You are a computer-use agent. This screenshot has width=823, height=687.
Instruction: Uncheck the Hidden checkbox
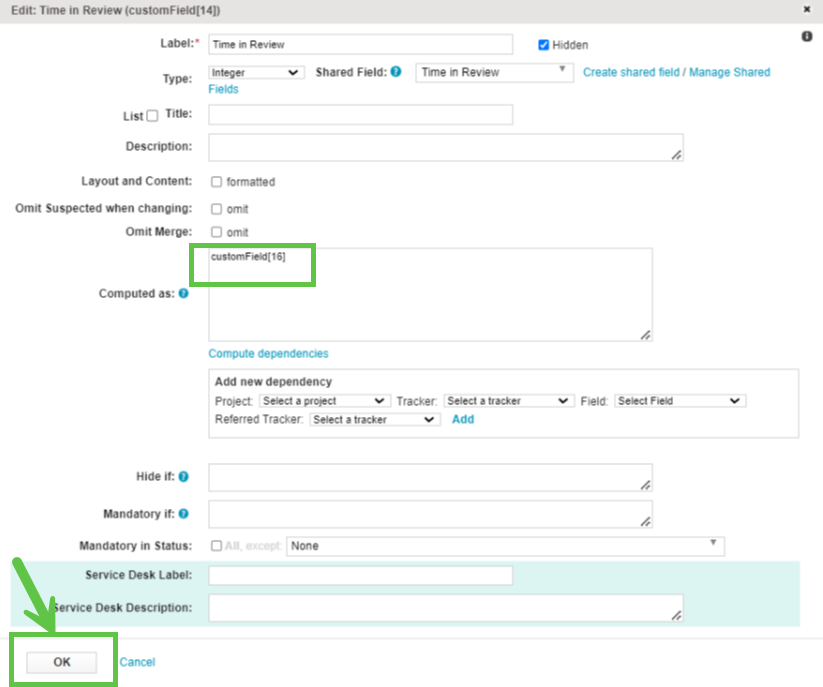coord(544,45)
